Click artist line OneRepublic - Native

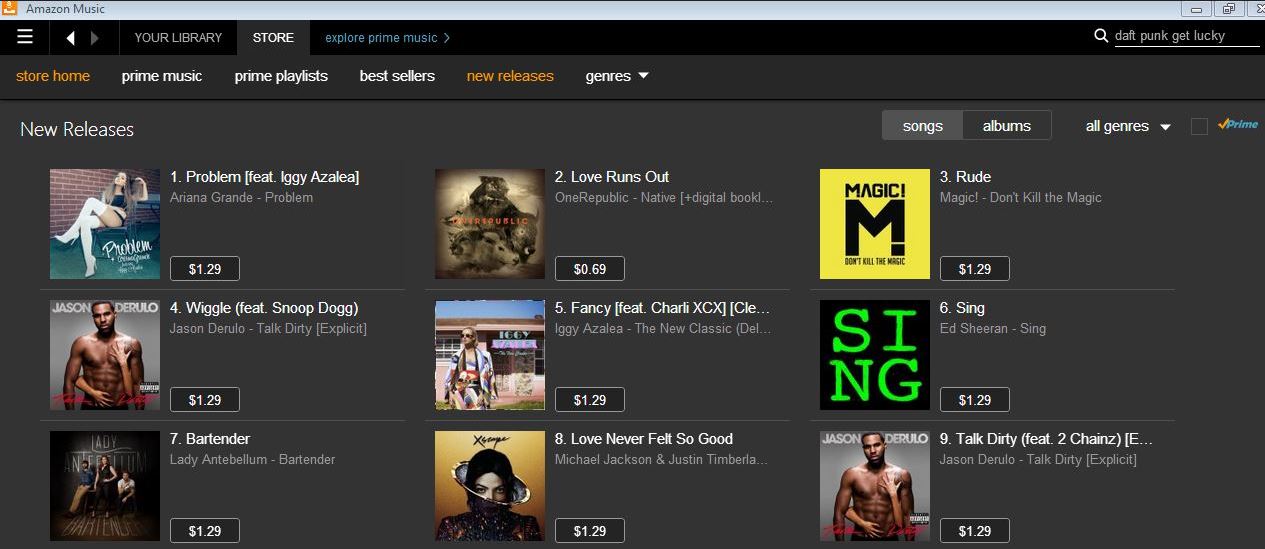(664, 198)
